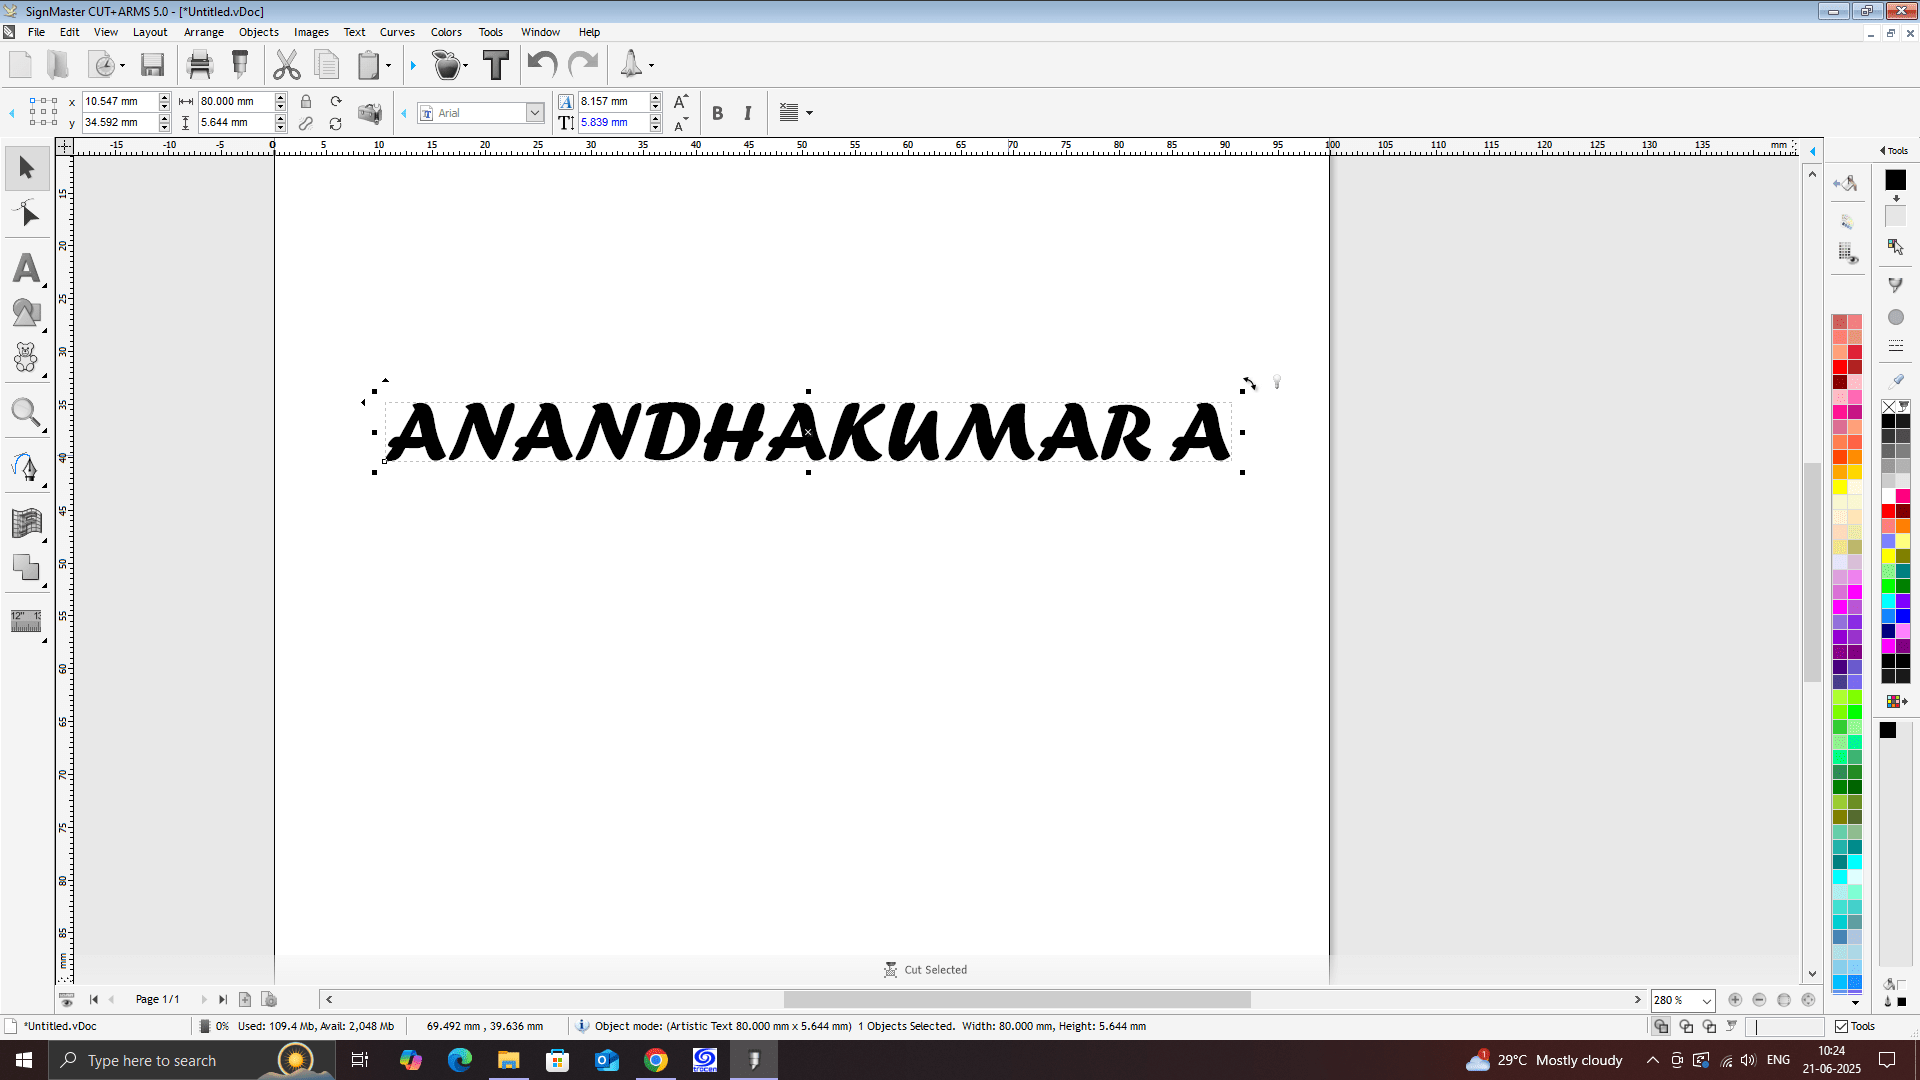Click the Save floppy disk icon
Image resolution: width=1920 pixels, height=1080 pixels.
pos(152,66)
